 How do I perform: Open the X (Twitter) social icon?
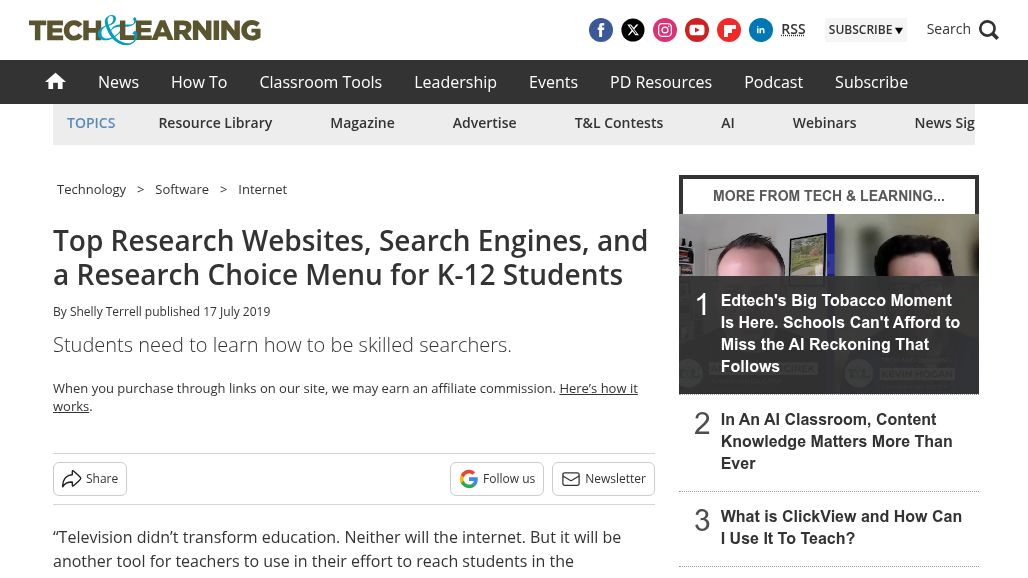(x=633, y=30)
